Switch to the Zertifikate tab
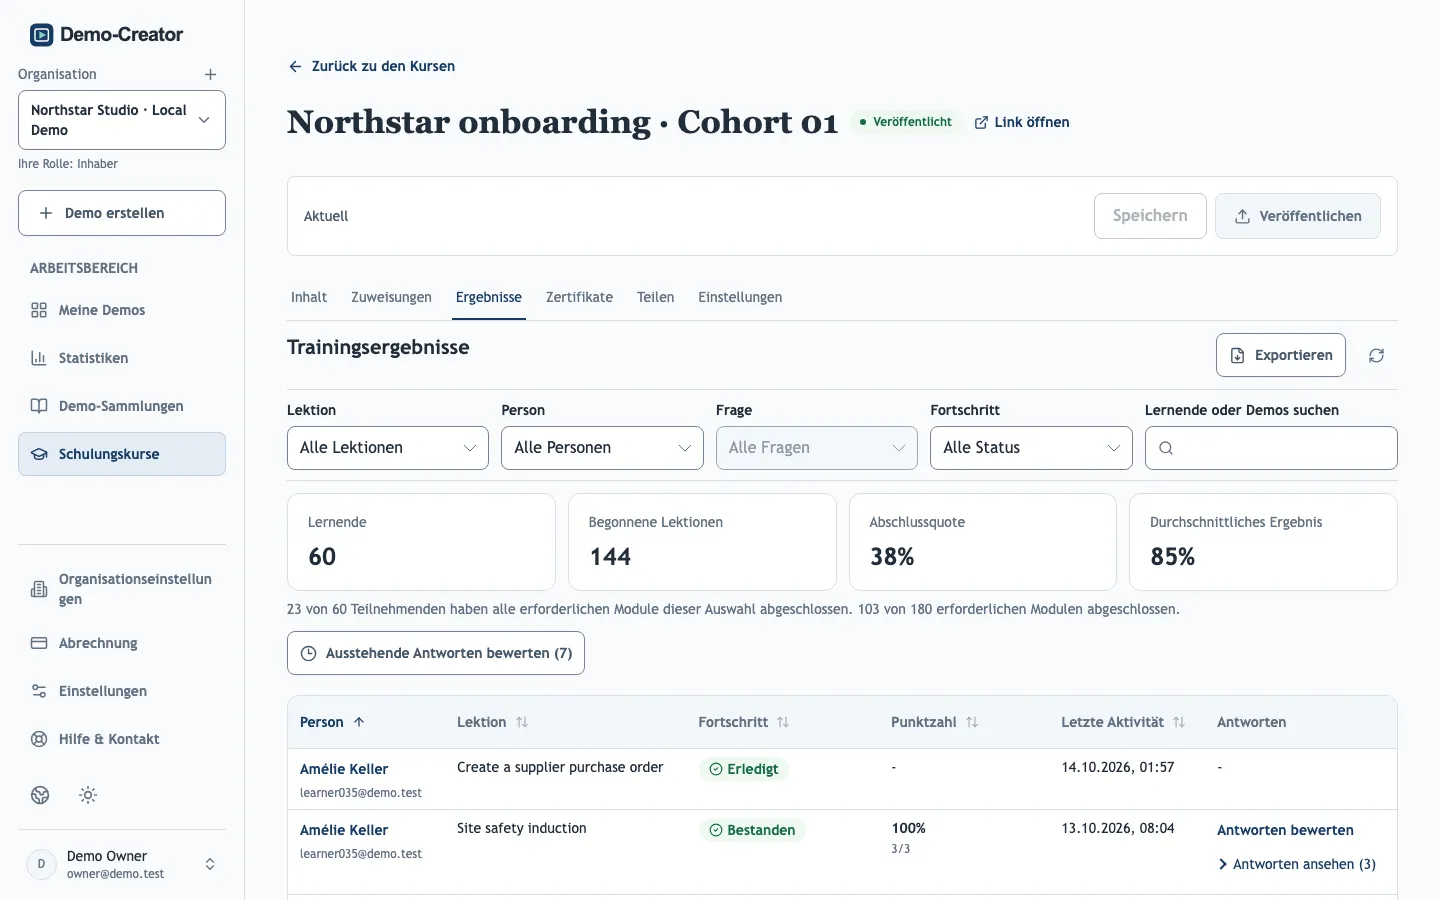This screenshot has width=1440, height=900. [579, 297]
